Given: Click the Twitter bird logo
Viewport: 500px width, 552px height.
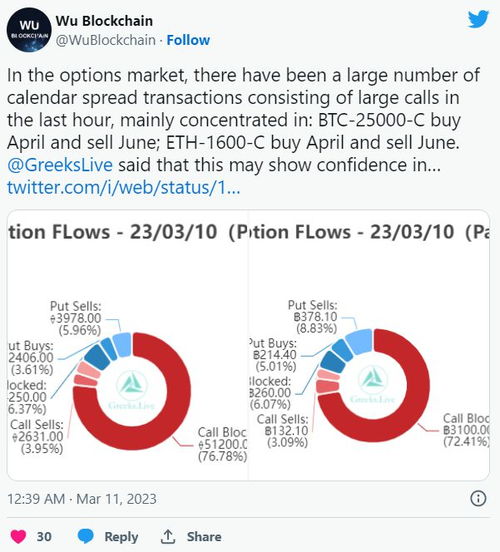Looking at the screenshot, I should (x=478, y=19).
